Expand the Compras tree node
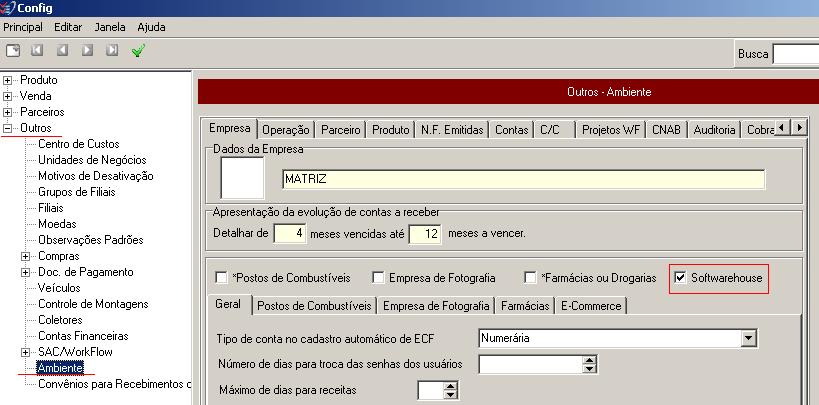The height and width of the screenshot is (405, 819). (25, 256)
